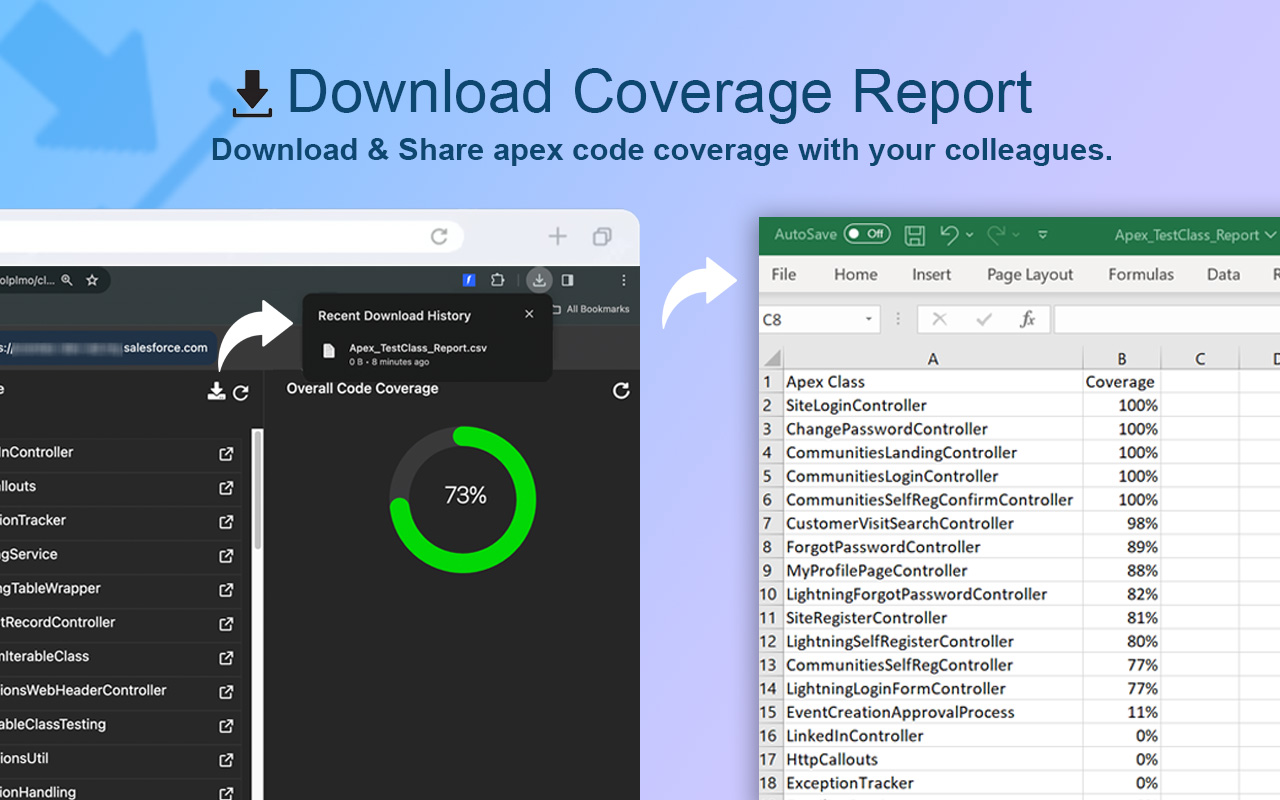Click the zoom magnifier icon in address bar
Screen dimensions: 1280x800
(x=67, y=281)
